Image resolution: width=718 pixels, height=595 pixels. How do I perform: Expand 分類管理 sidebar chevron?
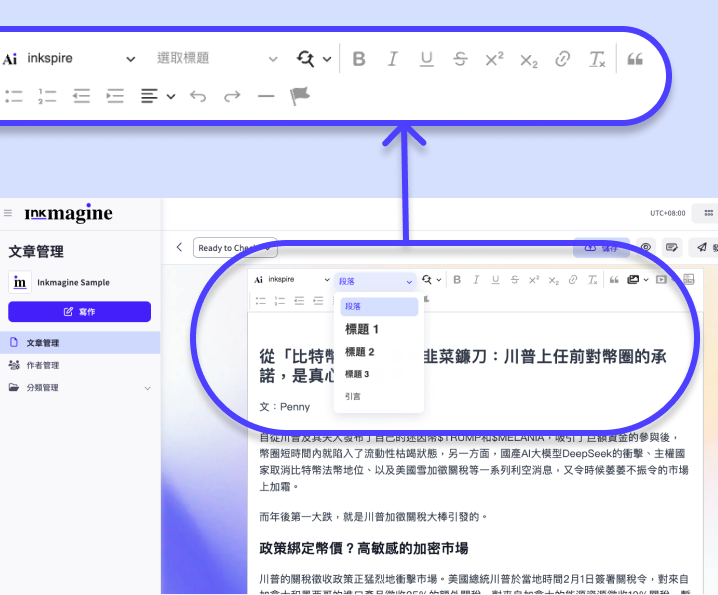[147, 388]
